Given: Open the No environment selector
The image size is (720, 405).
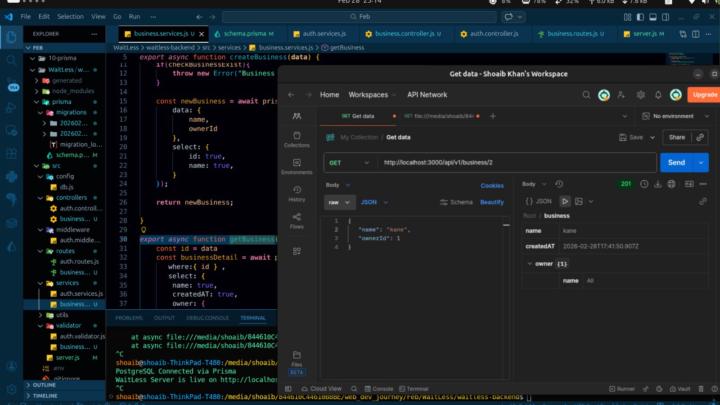Looking at the screenshot, I should click(x=675, y=116).
